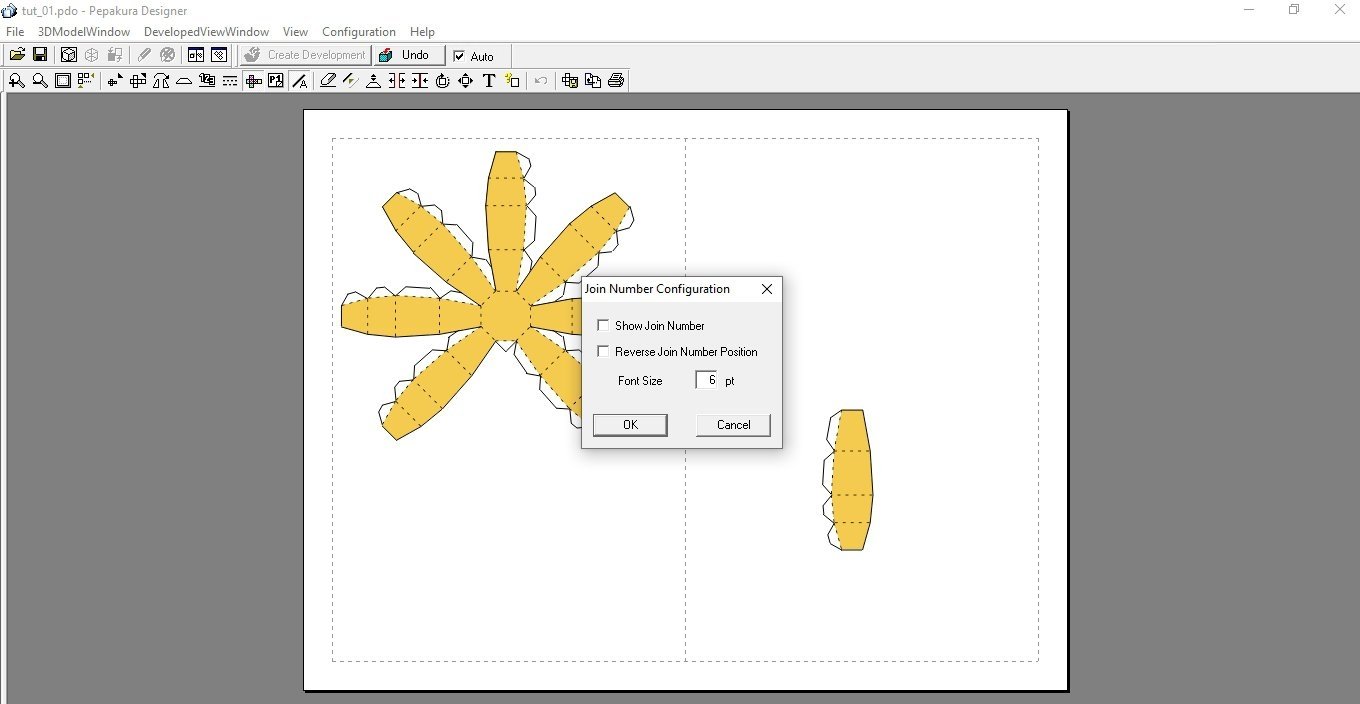Click the Font Size input field

tap(707, 380)
